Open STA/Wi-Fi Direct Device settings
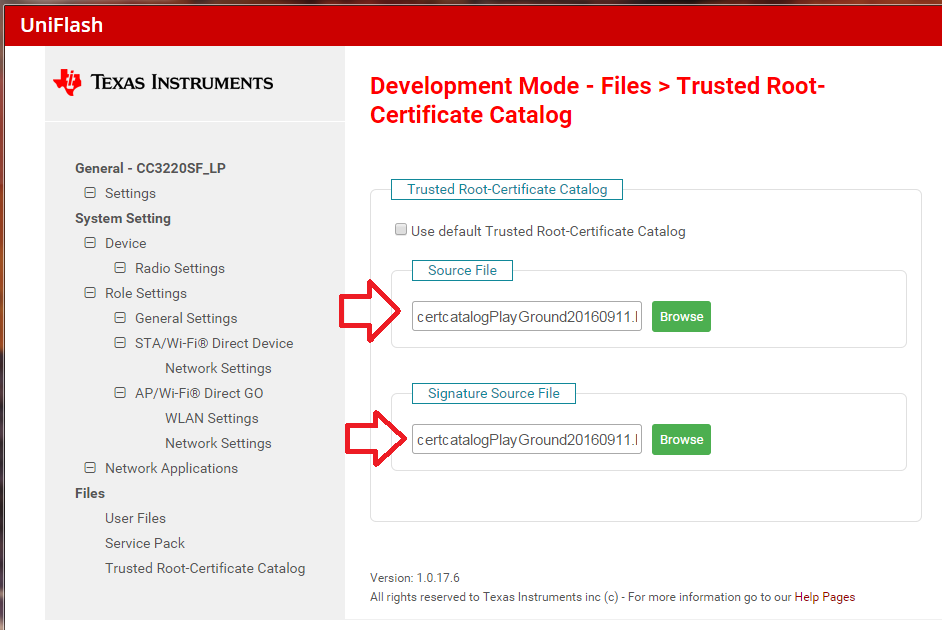Screen dimensions: 942x630 214,344
